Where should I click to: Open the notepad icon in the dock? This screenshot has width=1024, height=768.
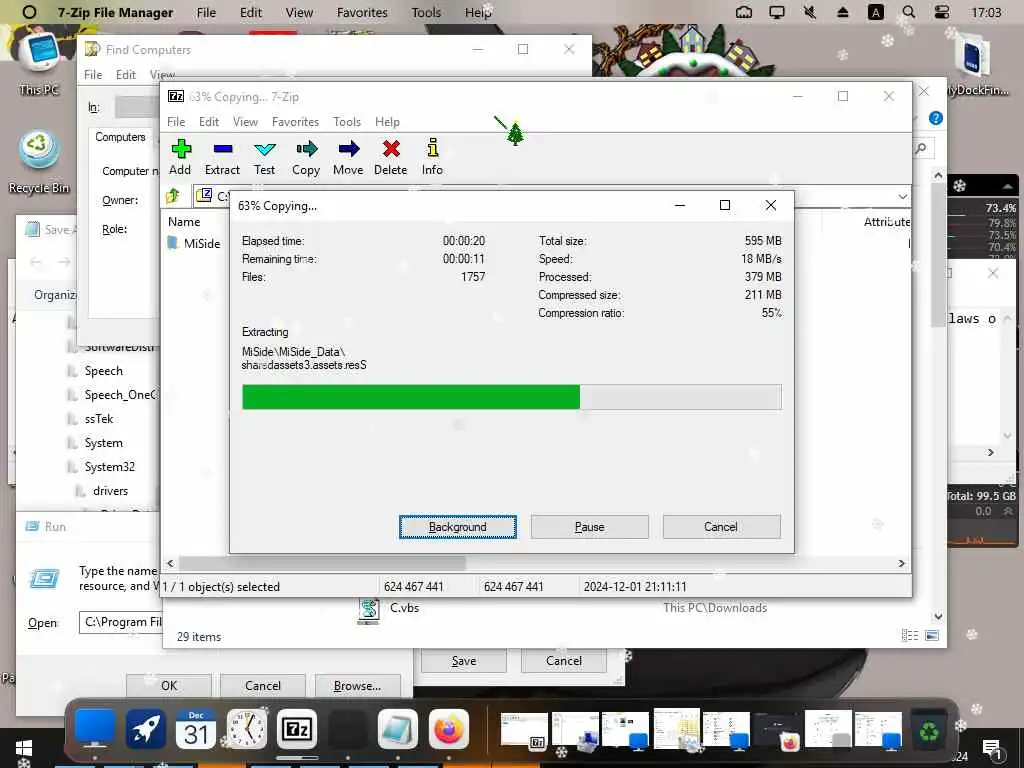point(398,729)
